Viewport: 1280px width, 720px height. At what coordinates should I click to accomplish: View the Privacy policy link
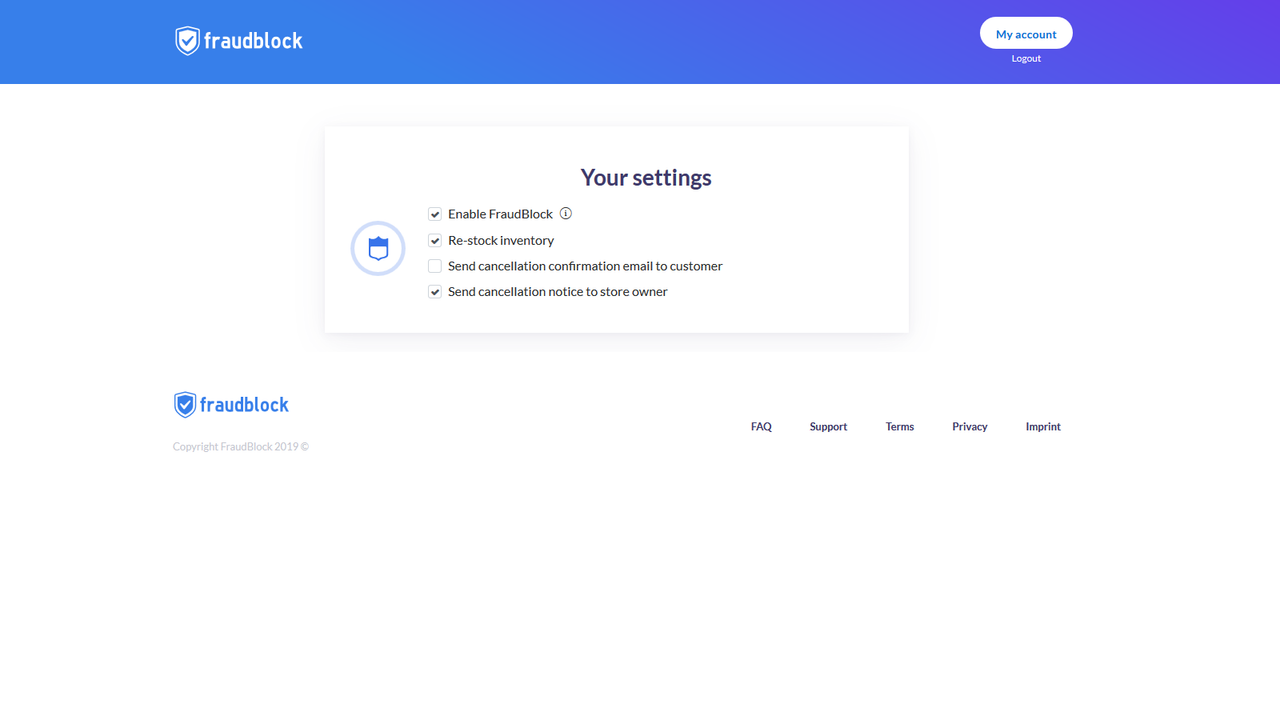tap(970, 427)
